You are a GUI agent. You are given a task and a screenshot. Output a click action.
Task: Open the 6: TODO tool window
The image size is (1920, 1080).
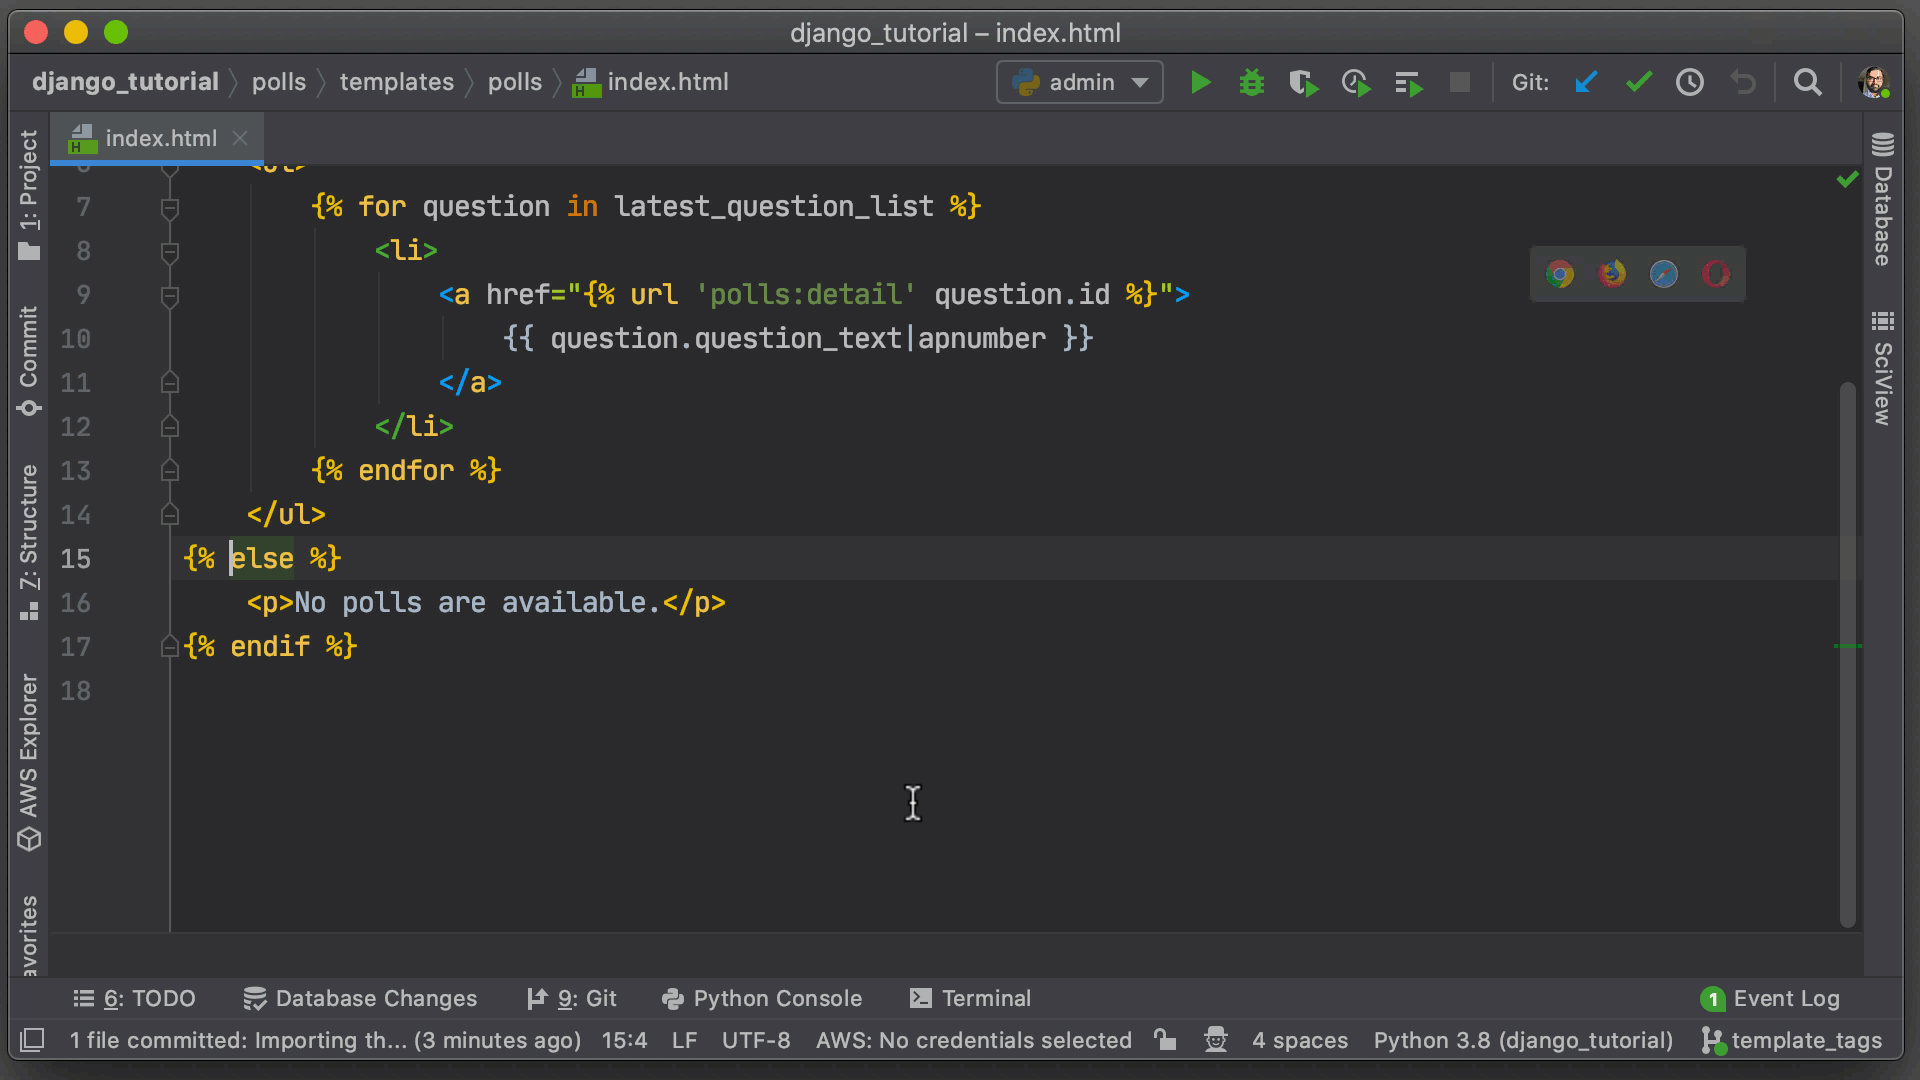134,998
